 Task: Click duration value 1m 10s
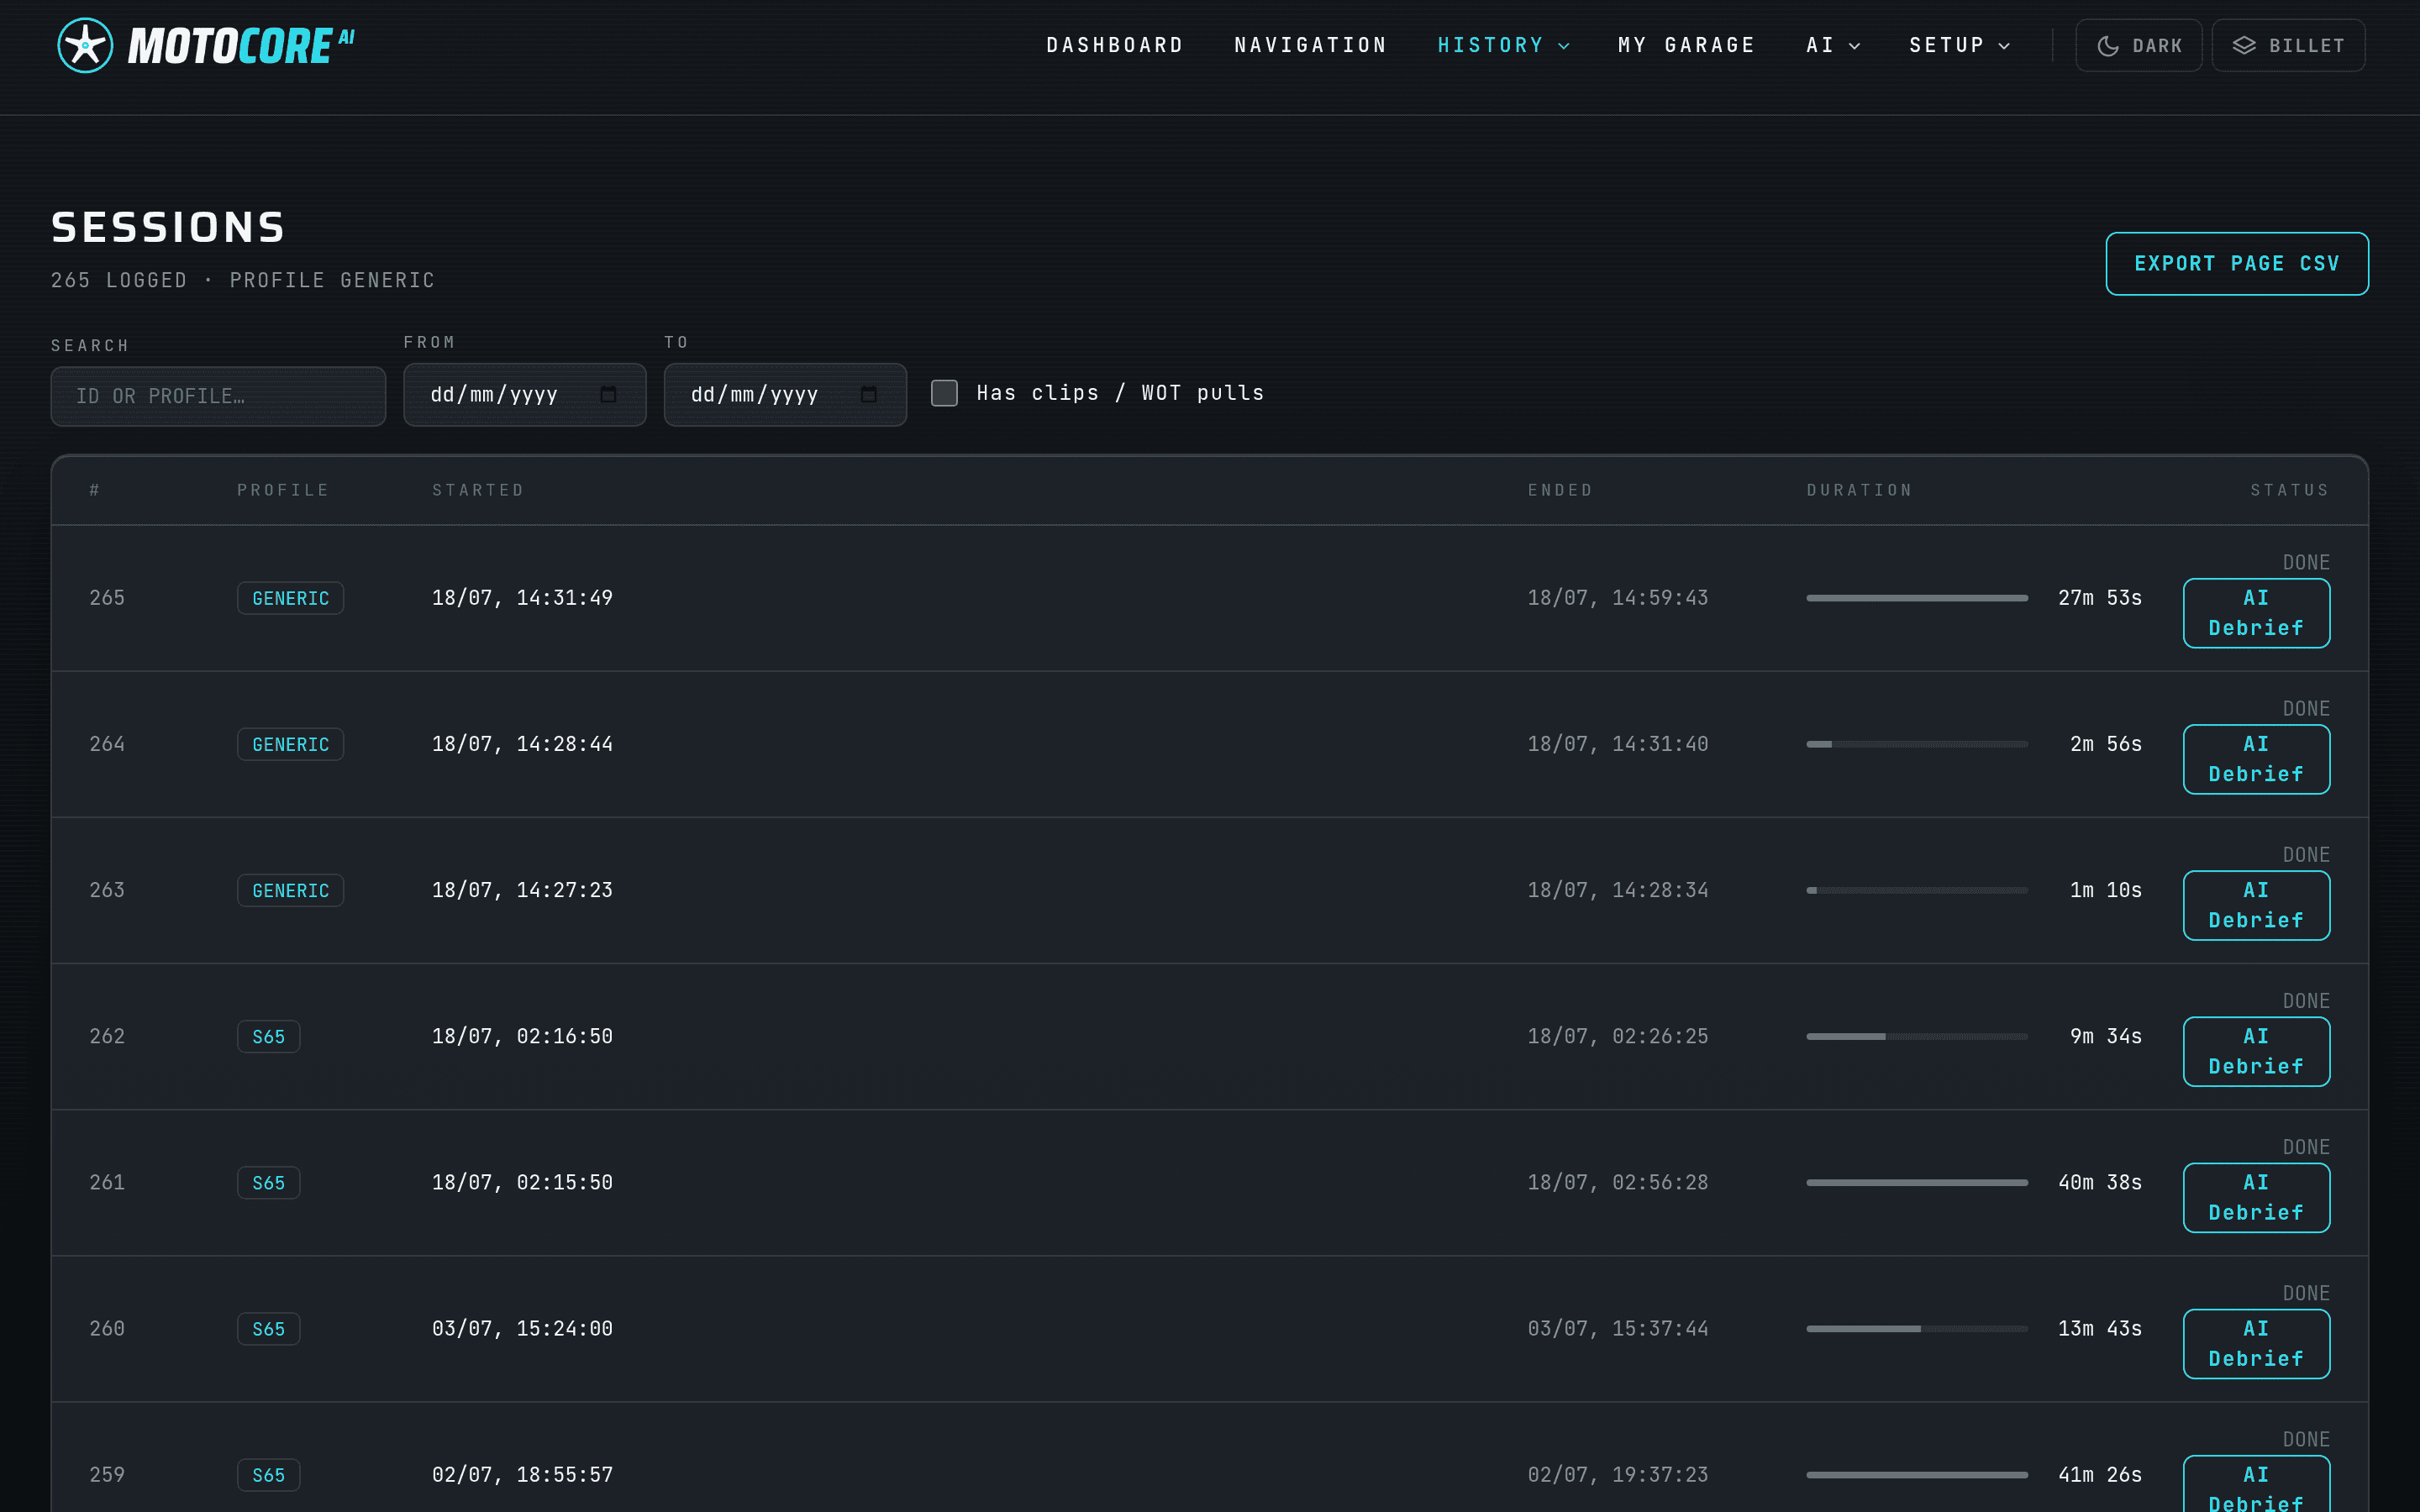[2106, 890]
